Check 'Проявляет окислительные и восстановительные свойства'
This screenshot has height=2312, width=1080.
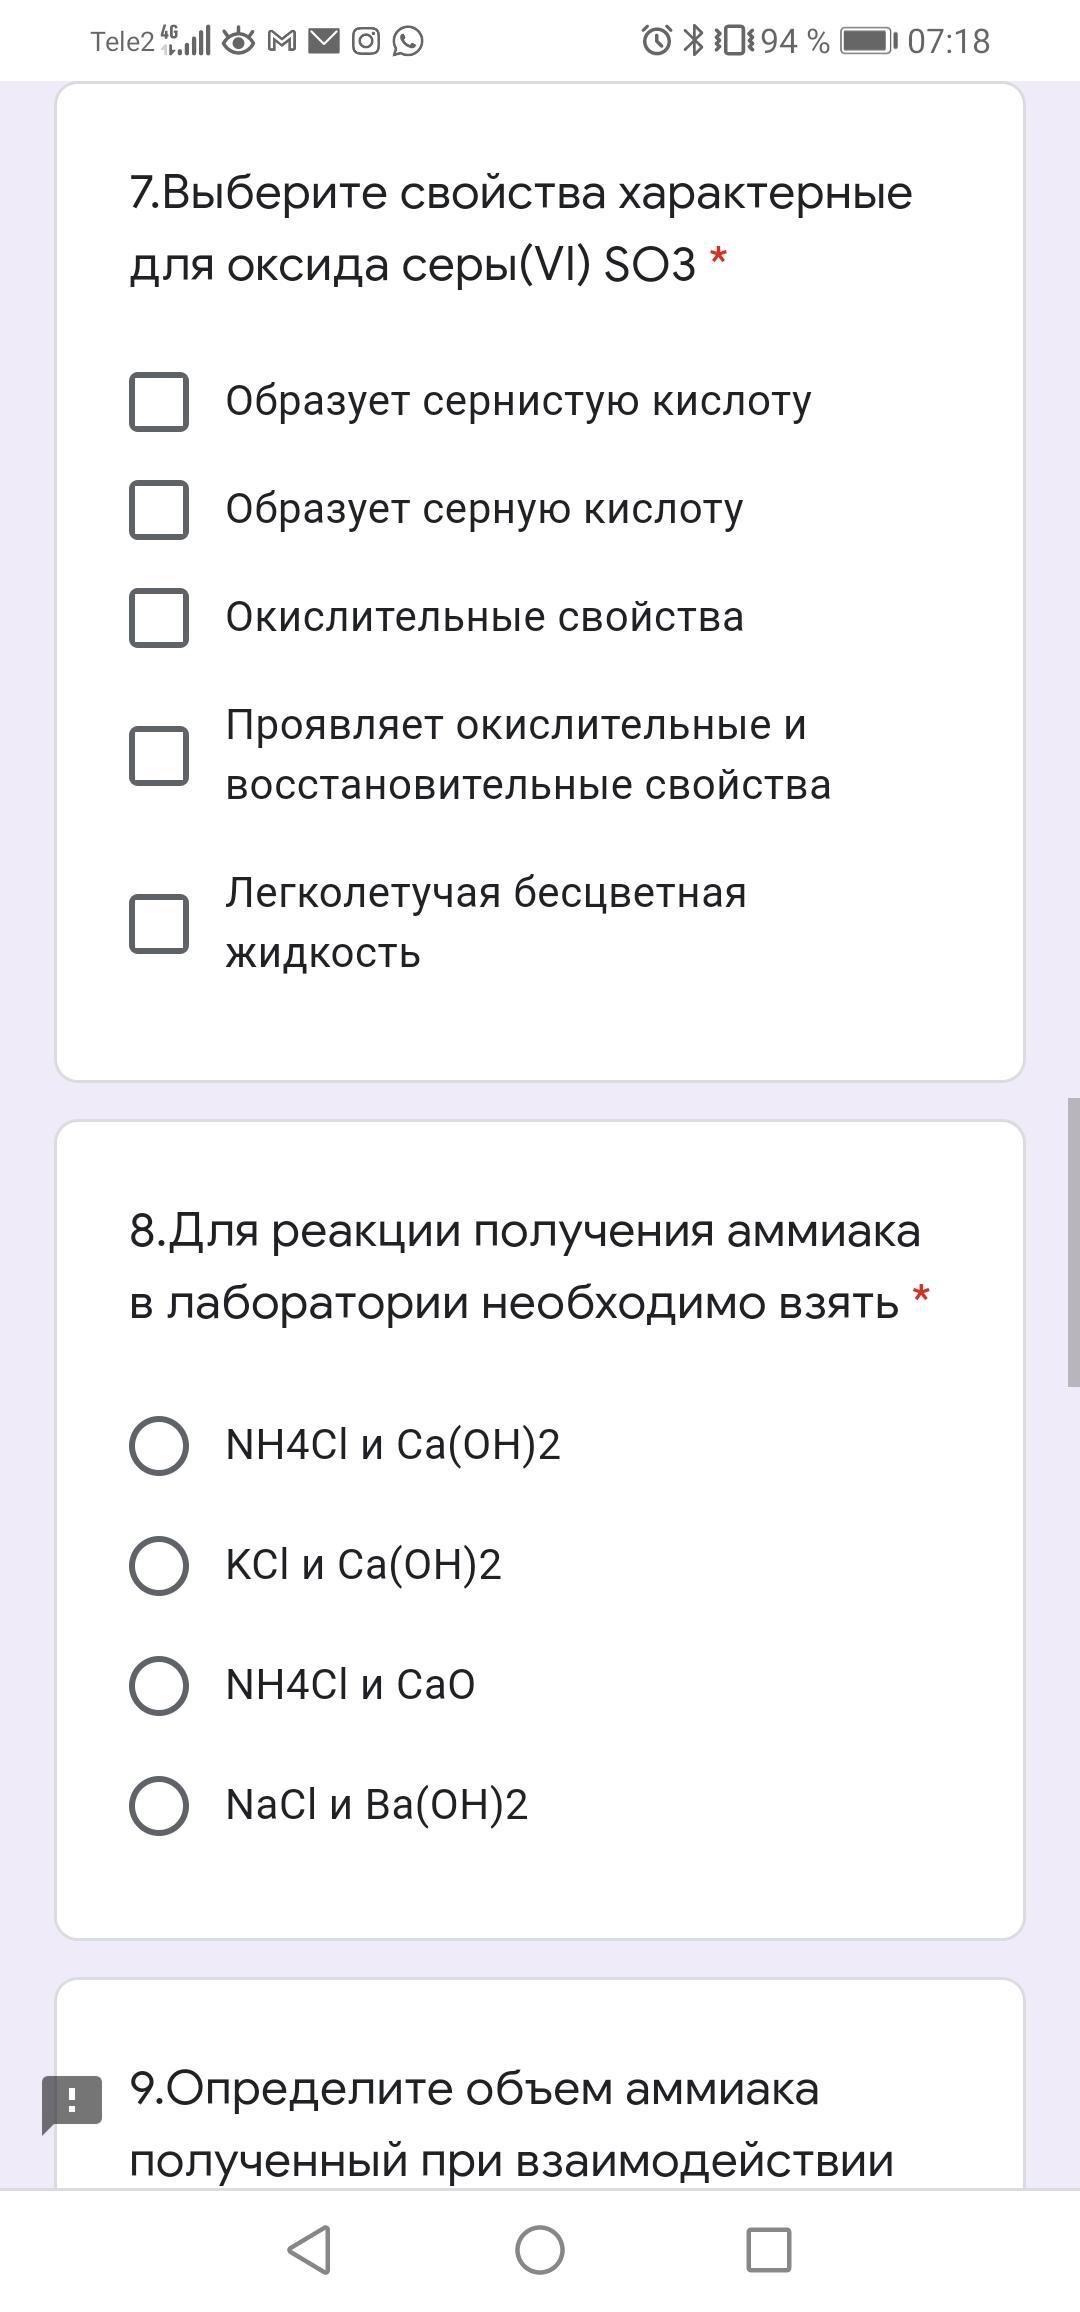click(x=159, y=755)
